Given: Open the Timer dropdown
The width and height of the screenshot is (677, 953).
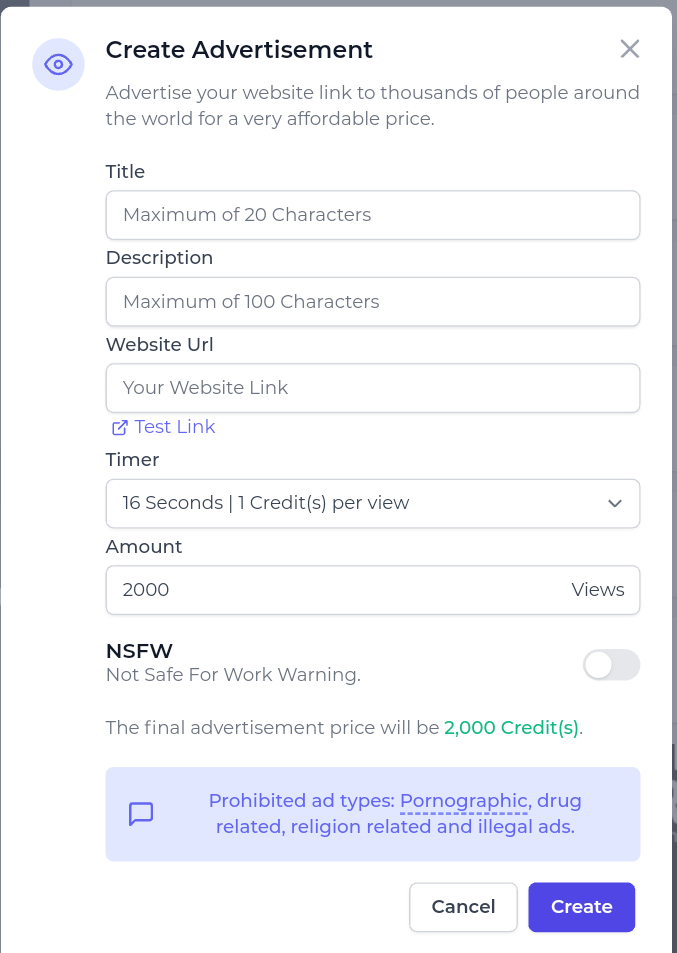Looking at the screenshot, I should 372,503.
